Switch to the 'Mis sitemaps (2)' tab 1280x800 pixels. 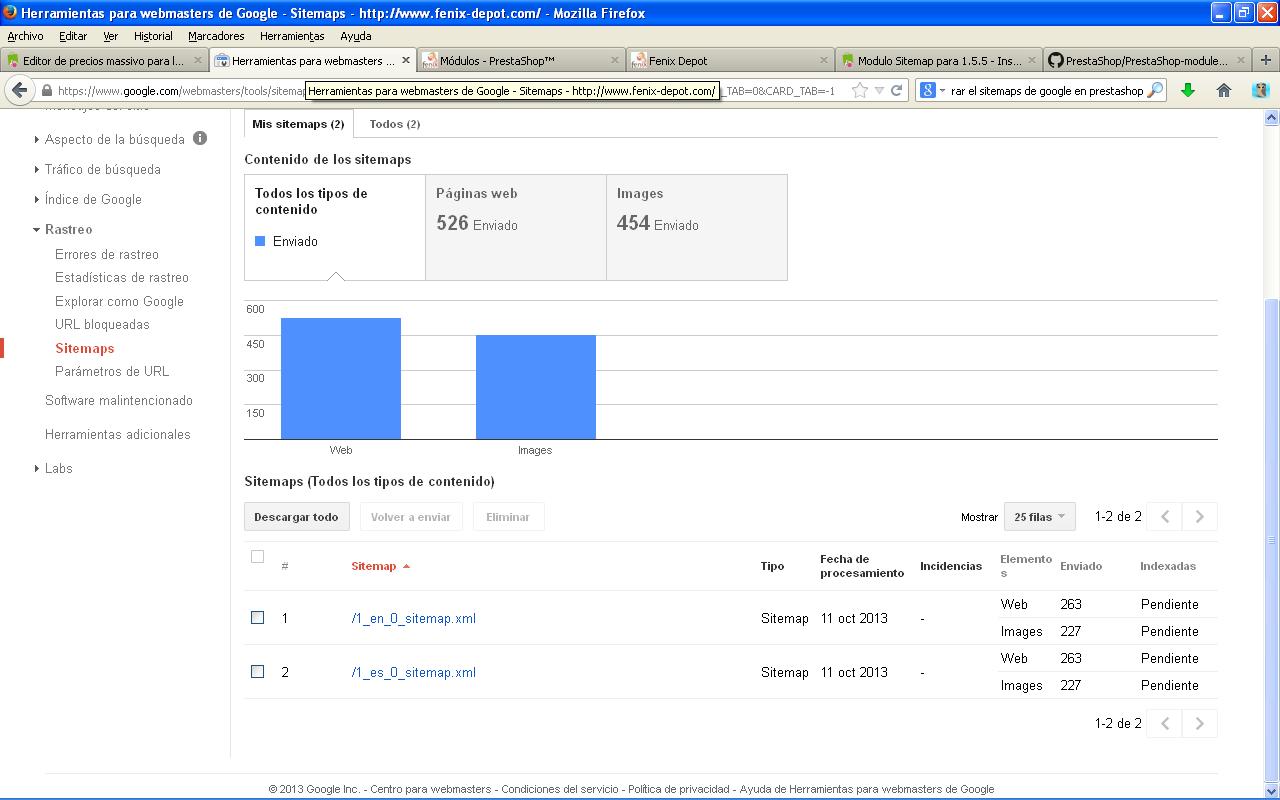click(x=298, y=124)
